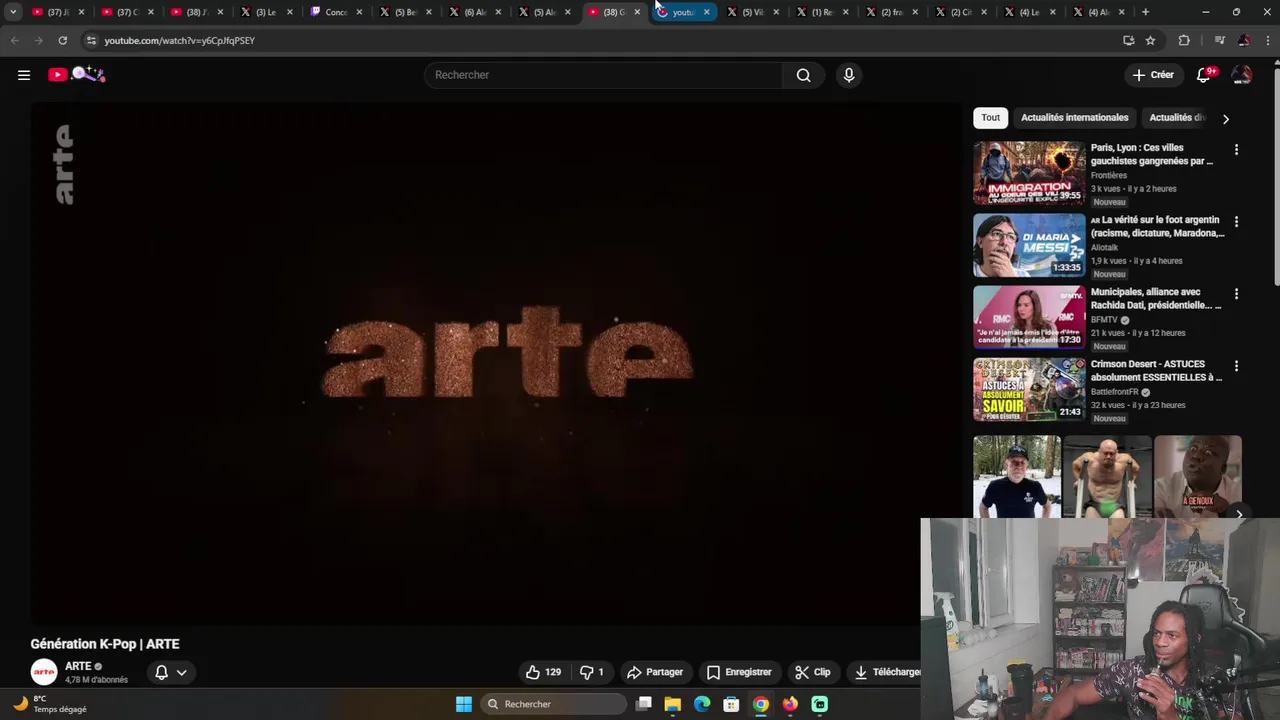Open Microsoft Edge from taskbar

pyautogui.click(x=702, y=704)
